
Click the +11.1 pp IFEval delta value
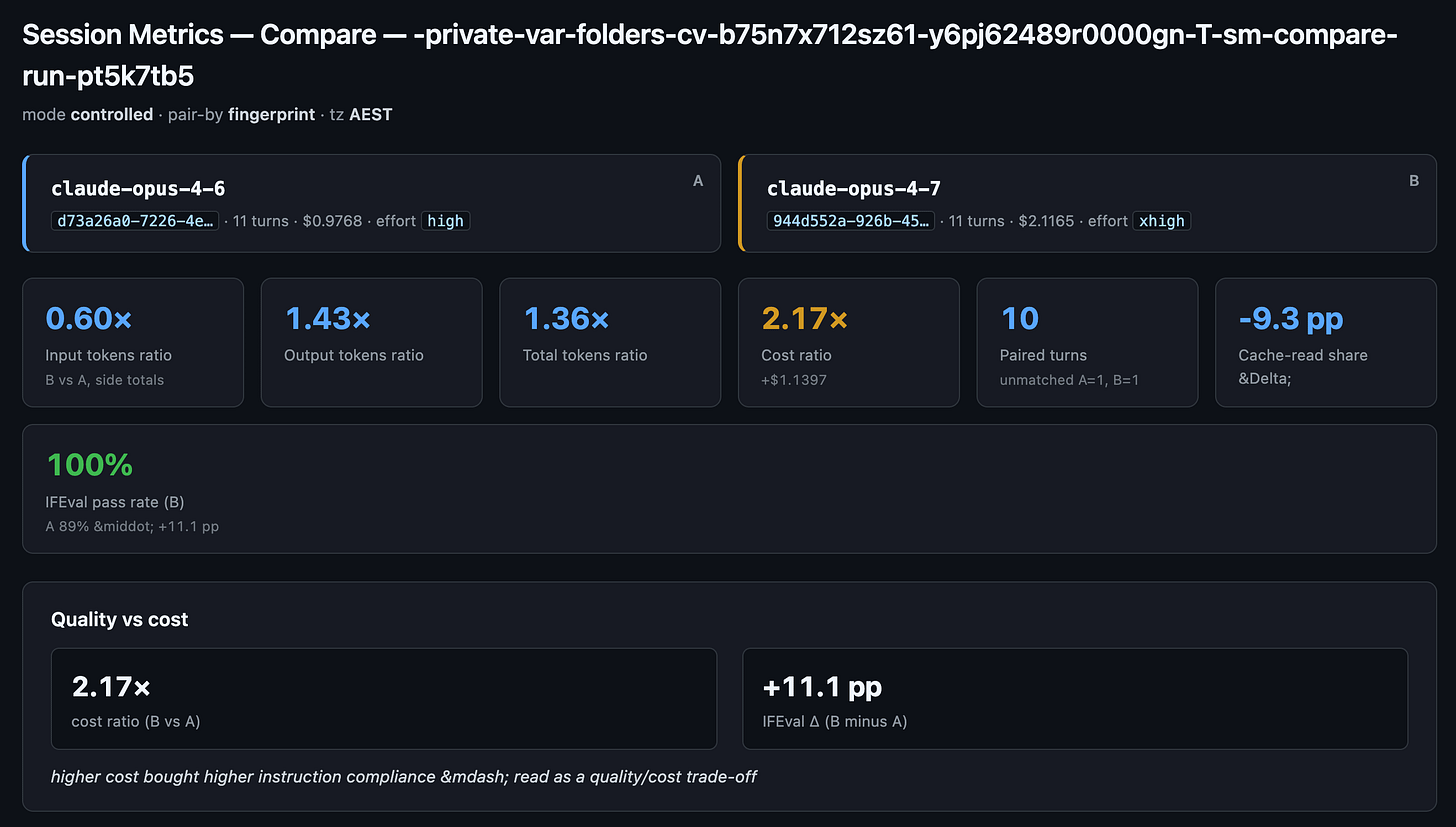[822, 687]
